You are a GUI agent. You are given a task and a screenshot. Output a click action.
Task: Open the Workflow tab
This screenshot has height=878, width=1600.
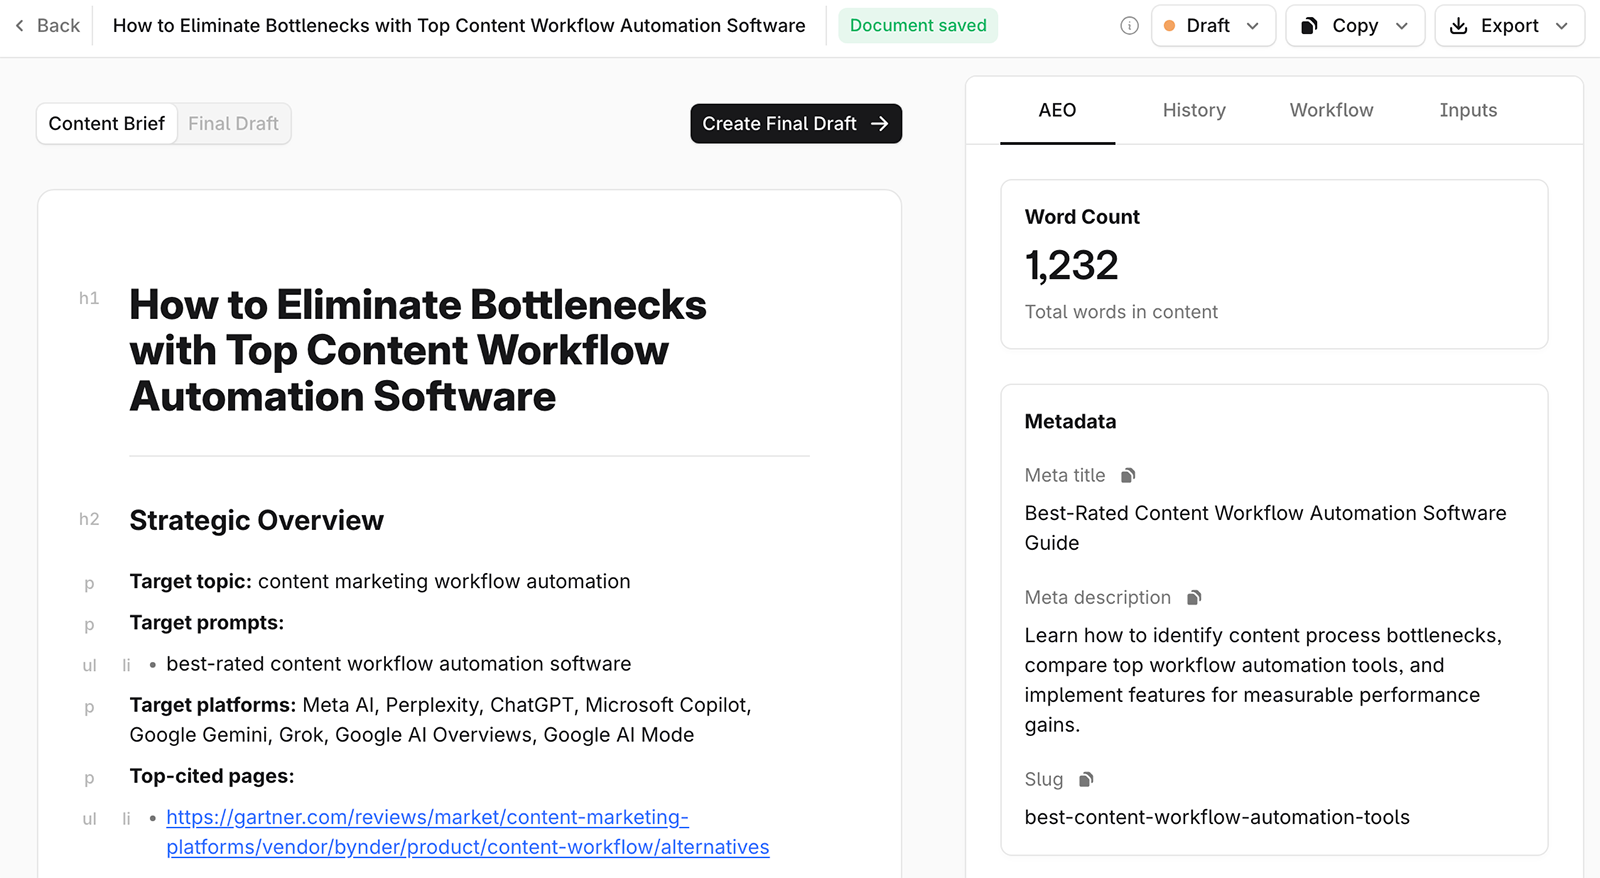click(1331, 110)
